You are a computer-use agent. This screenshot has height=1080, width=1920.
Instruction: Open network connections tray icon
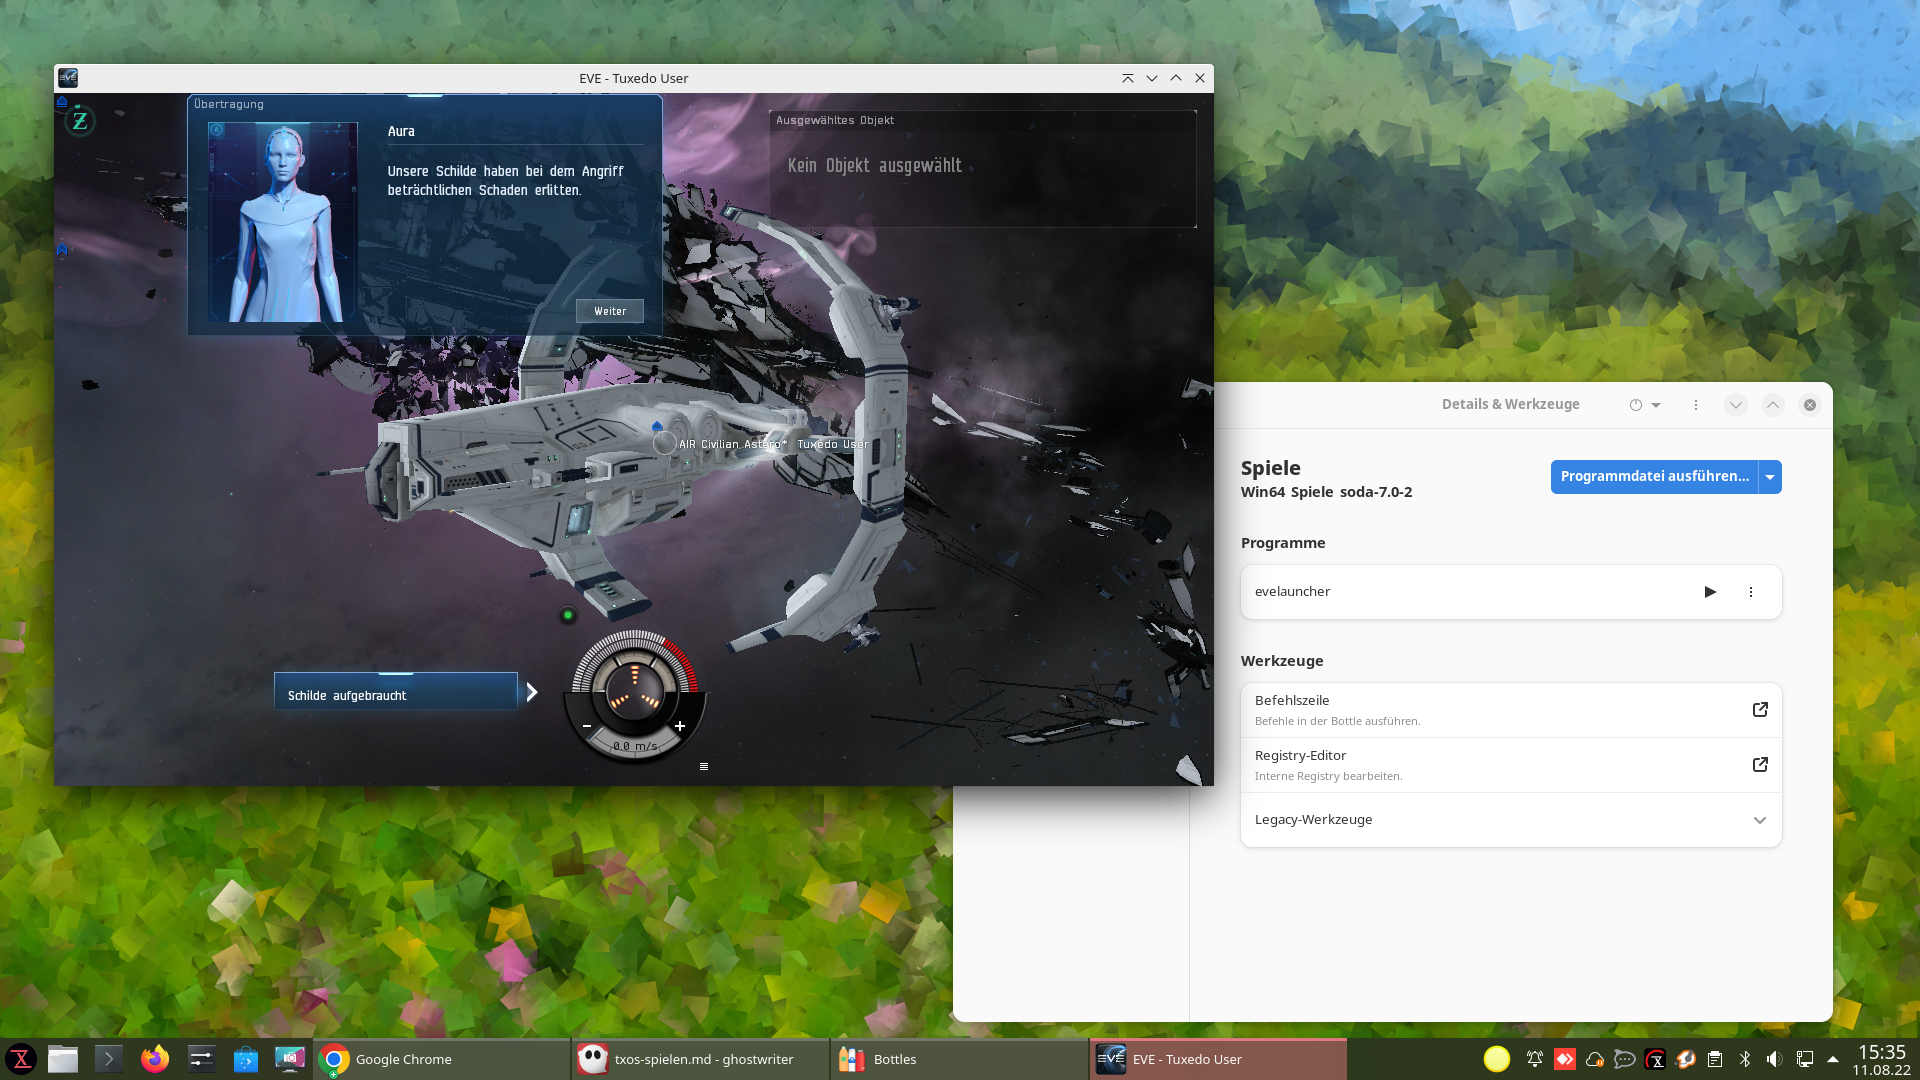[1805, 1059]
